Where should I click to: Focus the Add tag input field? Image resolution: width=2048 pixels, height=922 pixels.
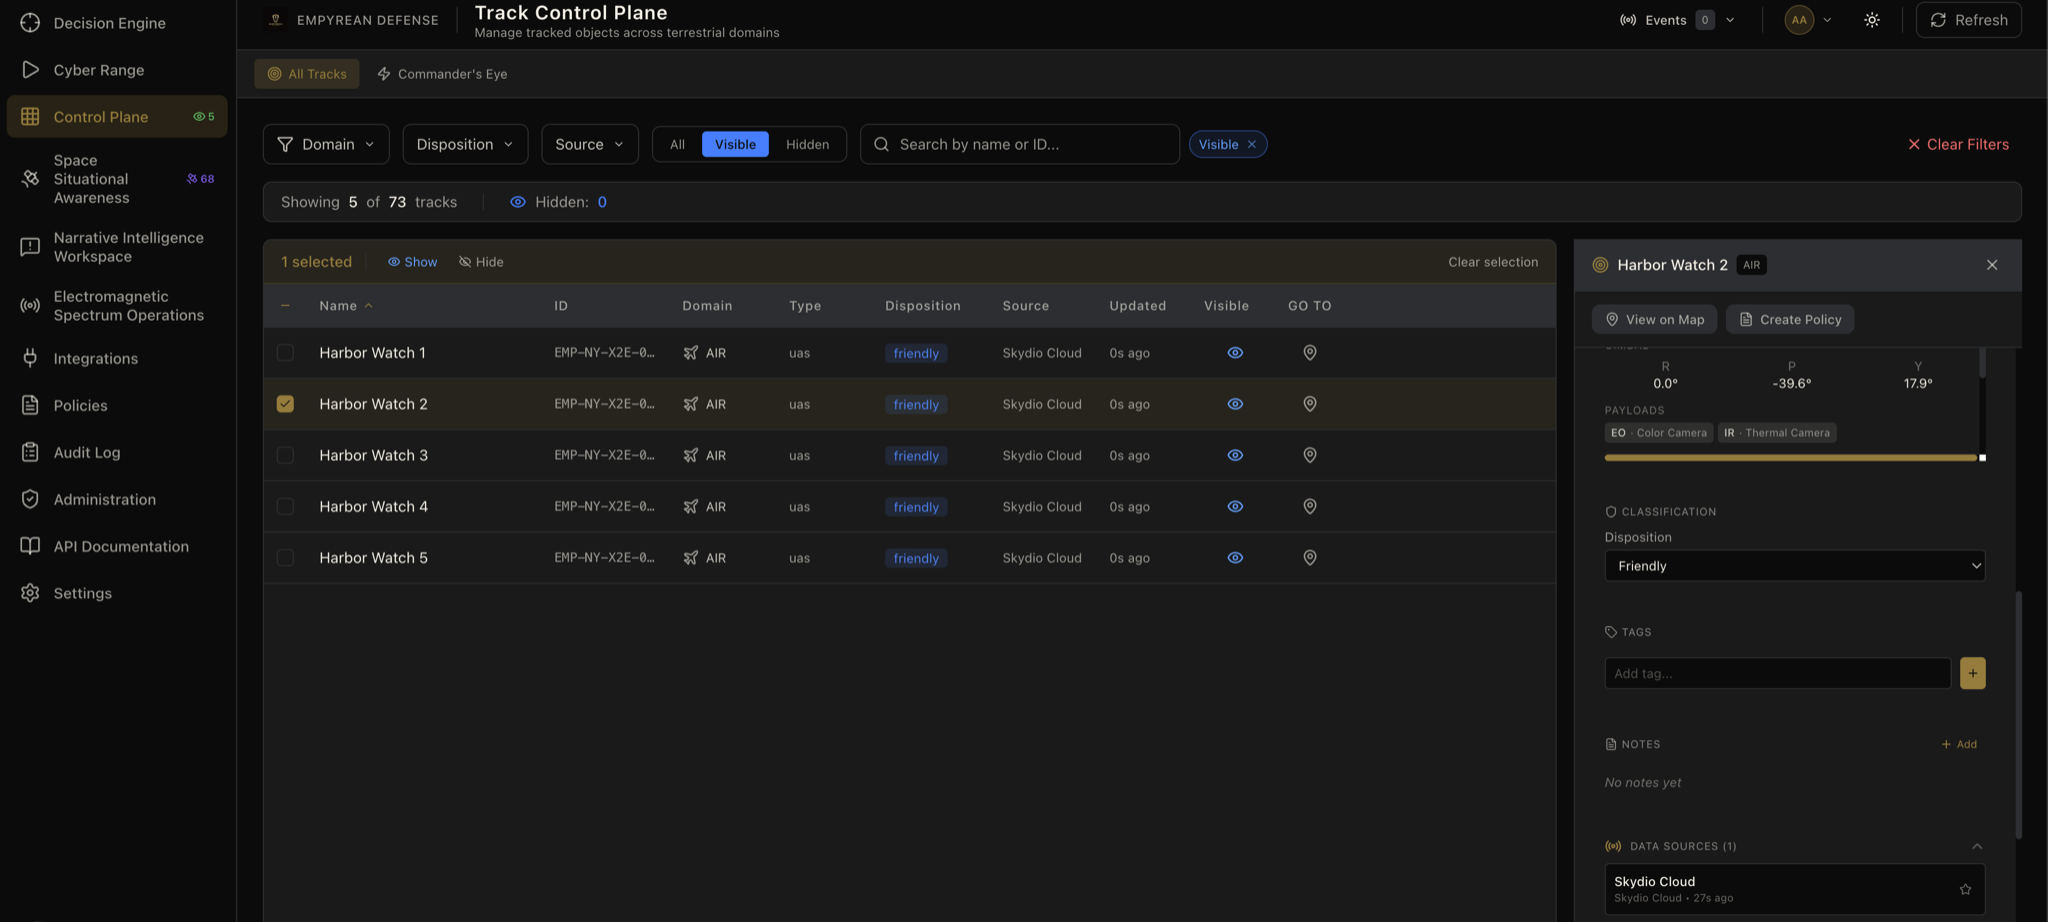(x=1777, y=673)
